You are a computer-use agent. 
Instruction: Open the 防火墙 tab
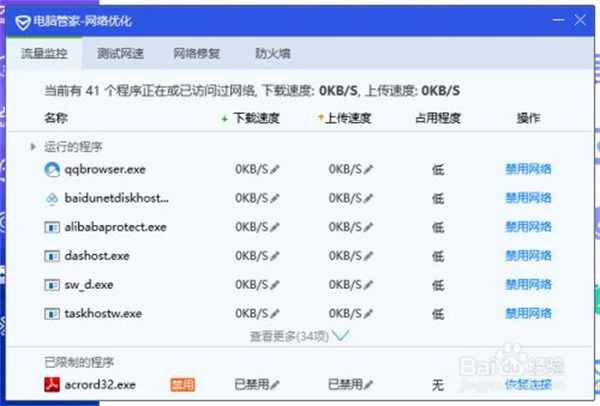pos(273,53)
